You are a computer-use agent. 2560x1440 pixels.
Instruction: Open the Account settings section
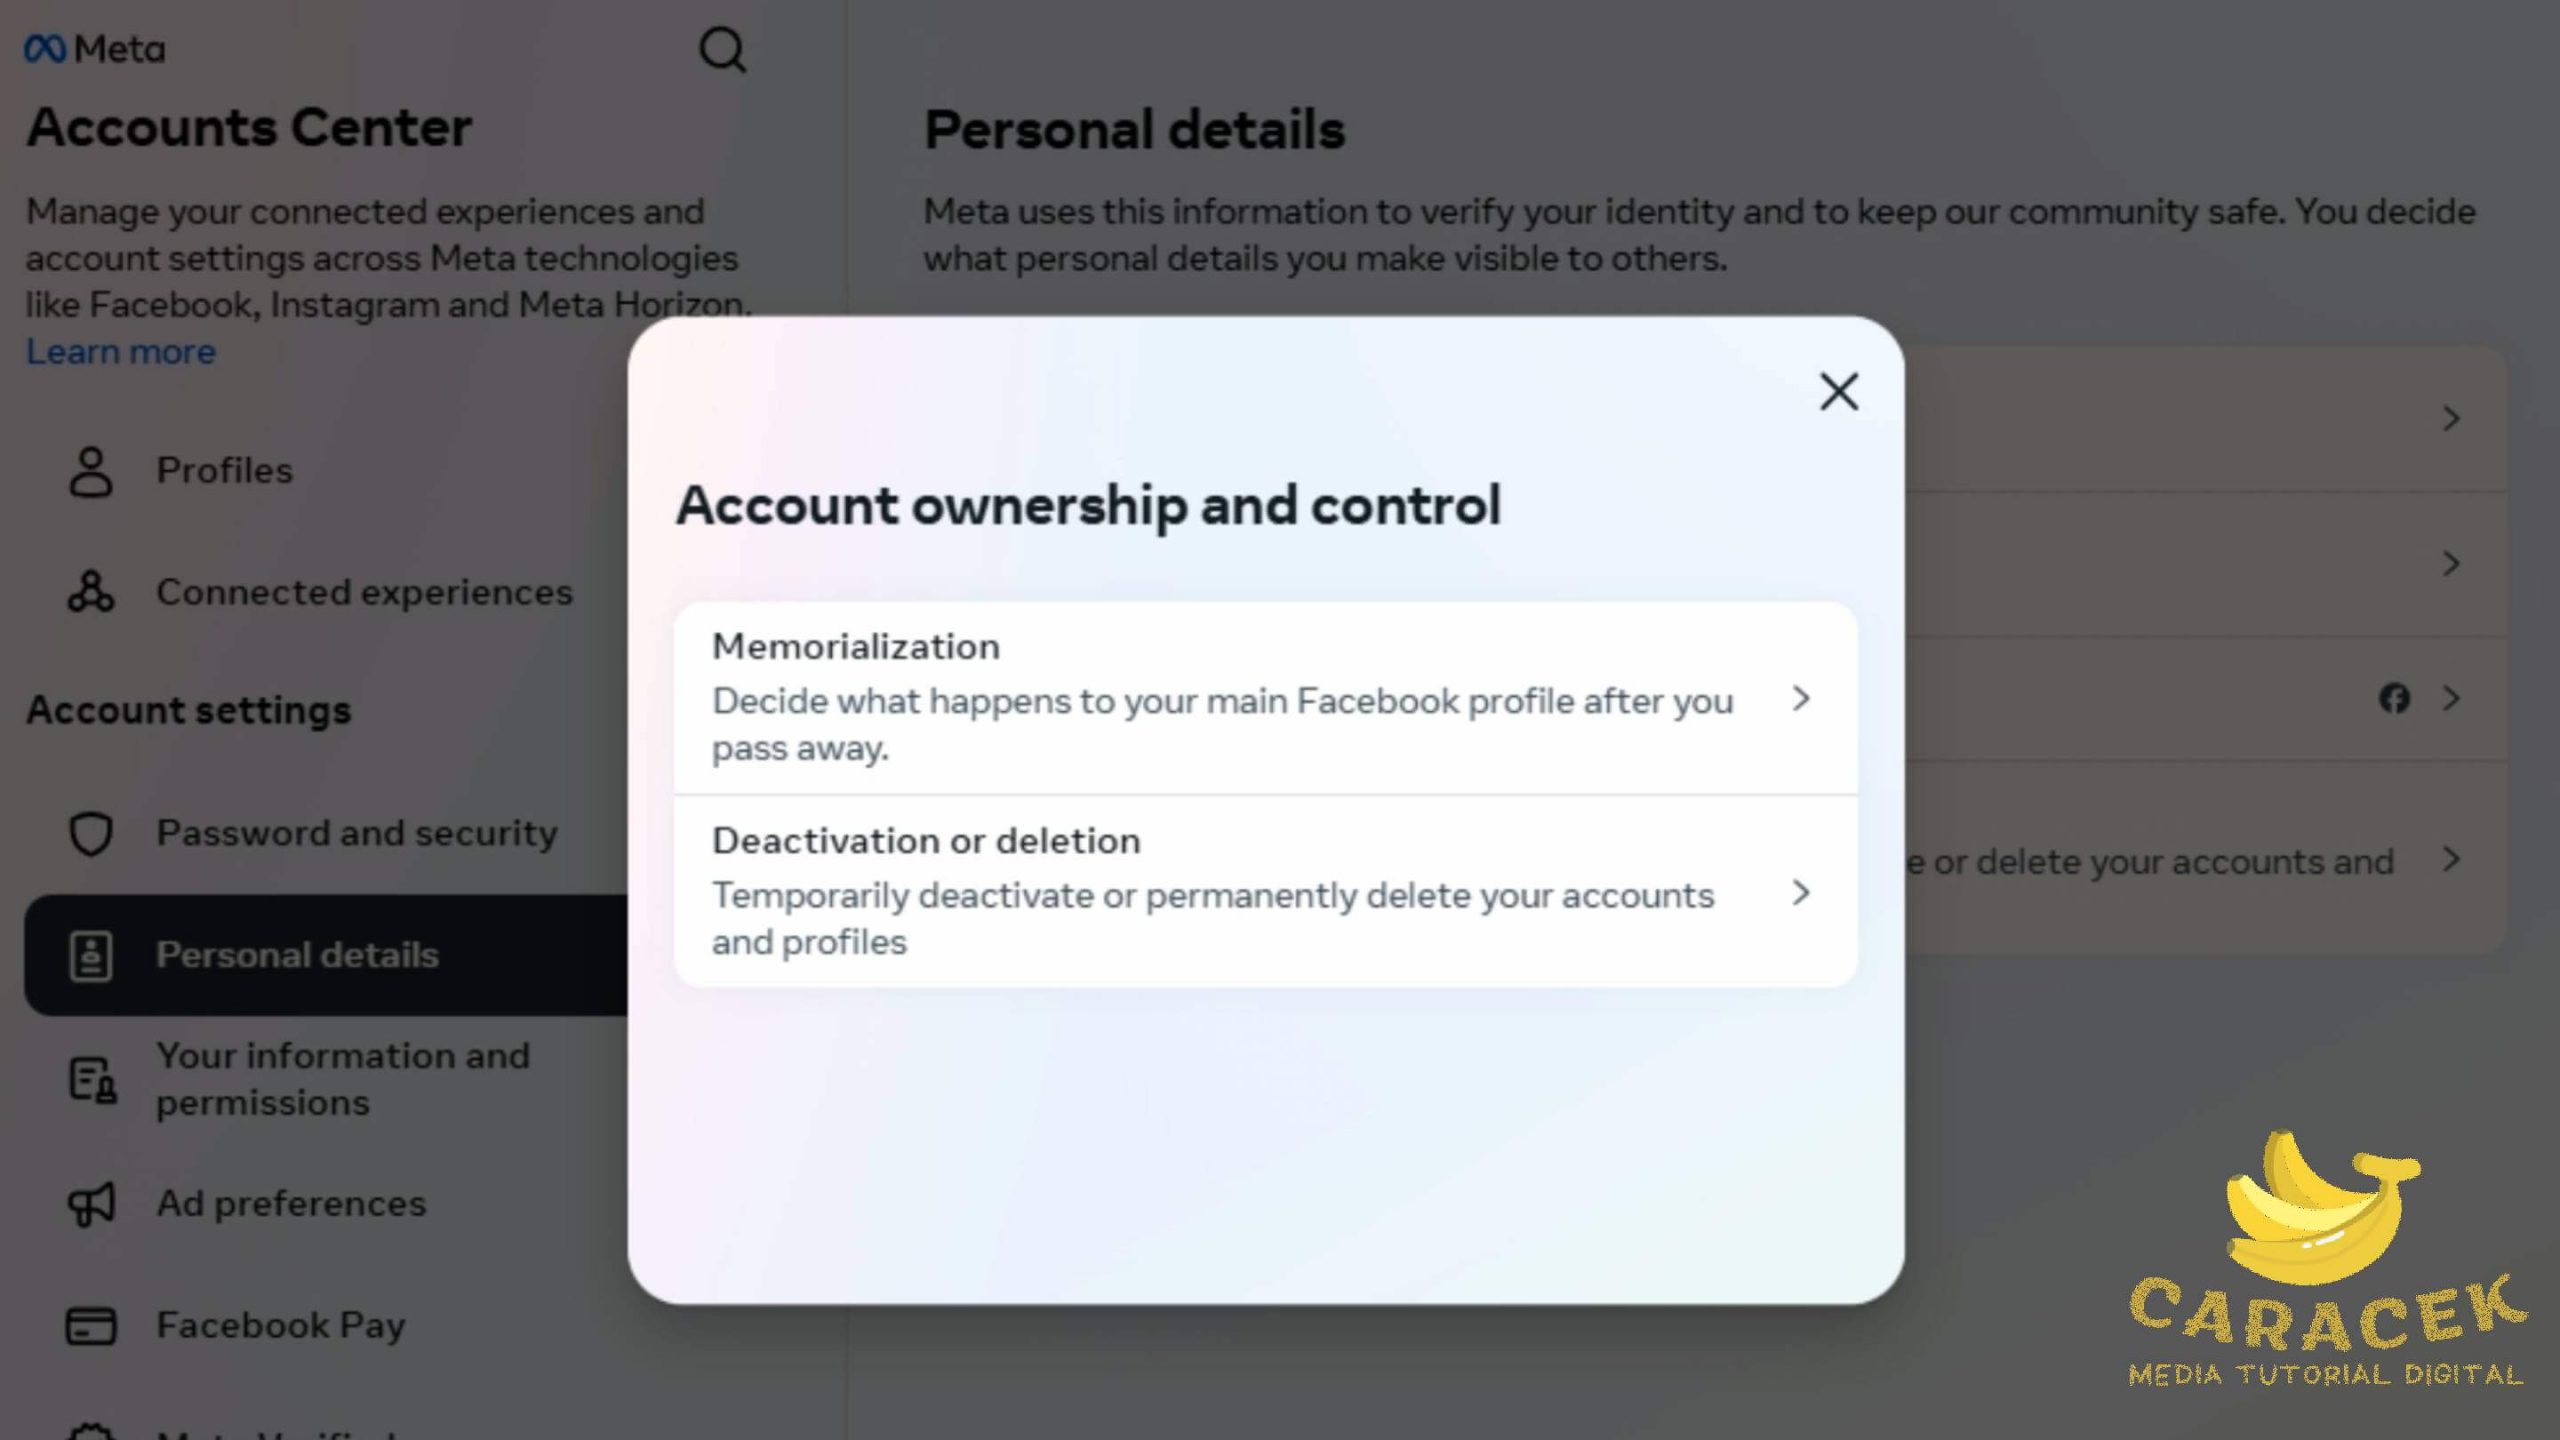coord(189,710)
